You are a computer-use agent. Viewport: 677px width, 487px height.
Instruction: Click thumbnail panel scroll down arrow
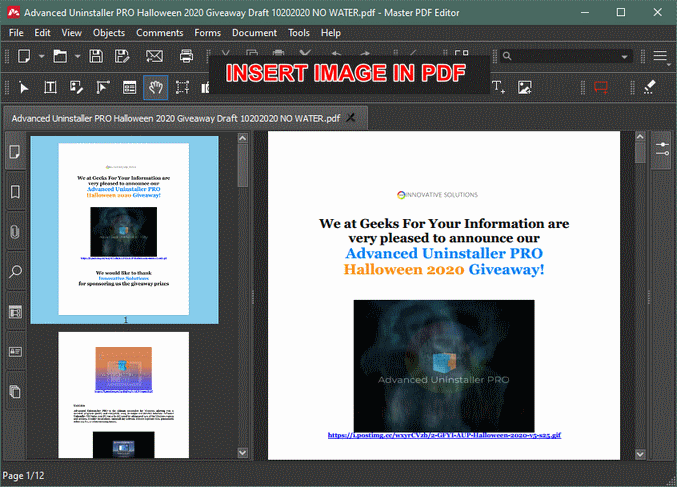click(243, 453)
